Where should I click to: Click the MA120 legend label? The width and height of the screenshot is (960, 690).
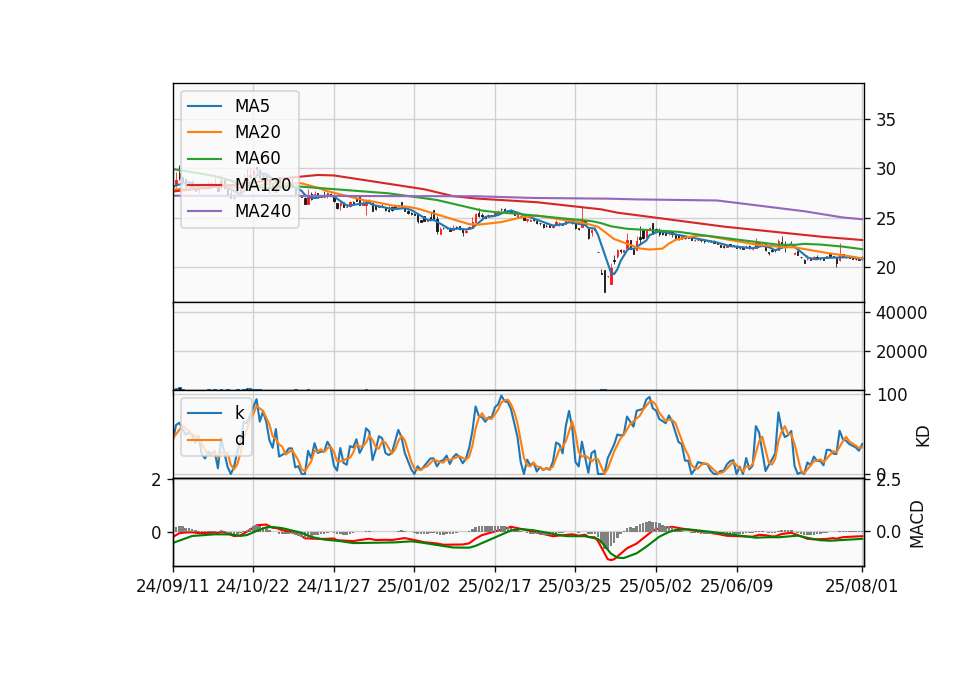(263, 185)
